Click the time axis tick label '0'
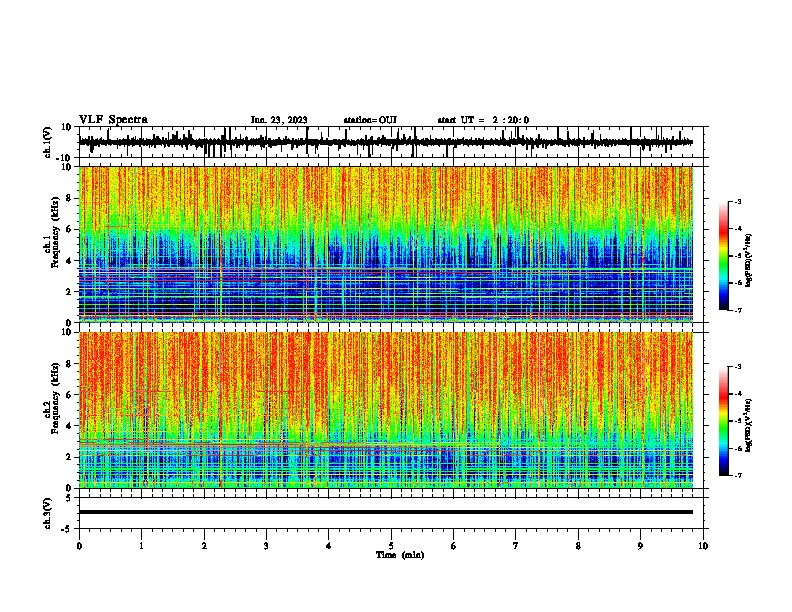The image size is (792, 612). 79,546
